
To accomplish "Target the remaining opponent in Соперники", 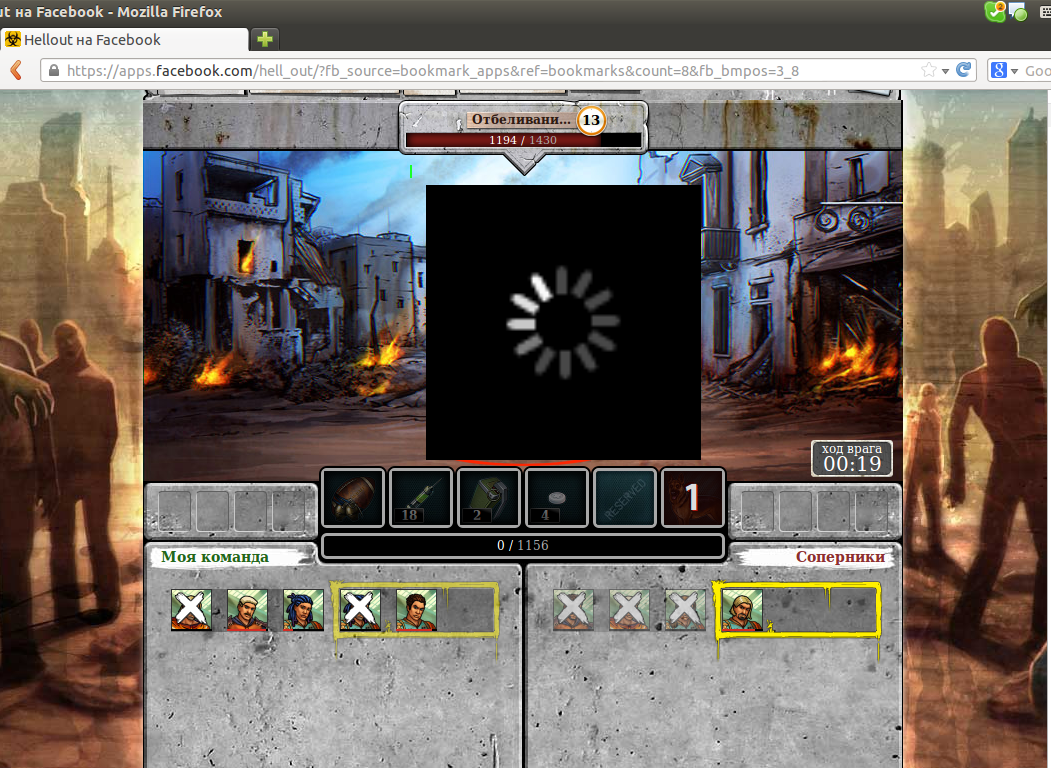I will coord(742,610).
